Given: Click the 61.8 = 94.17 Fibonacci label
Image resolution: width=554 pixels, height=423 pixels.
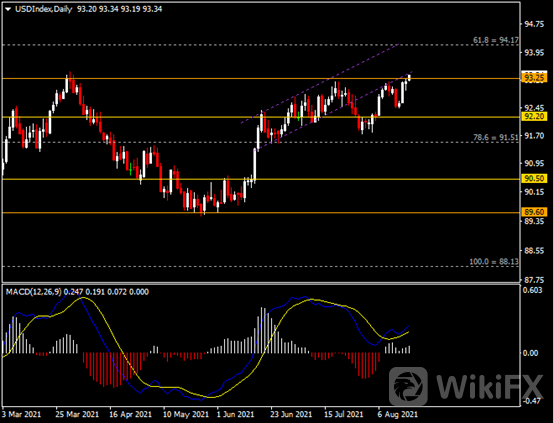Looking at the screenshot, I should pos(496,40).
